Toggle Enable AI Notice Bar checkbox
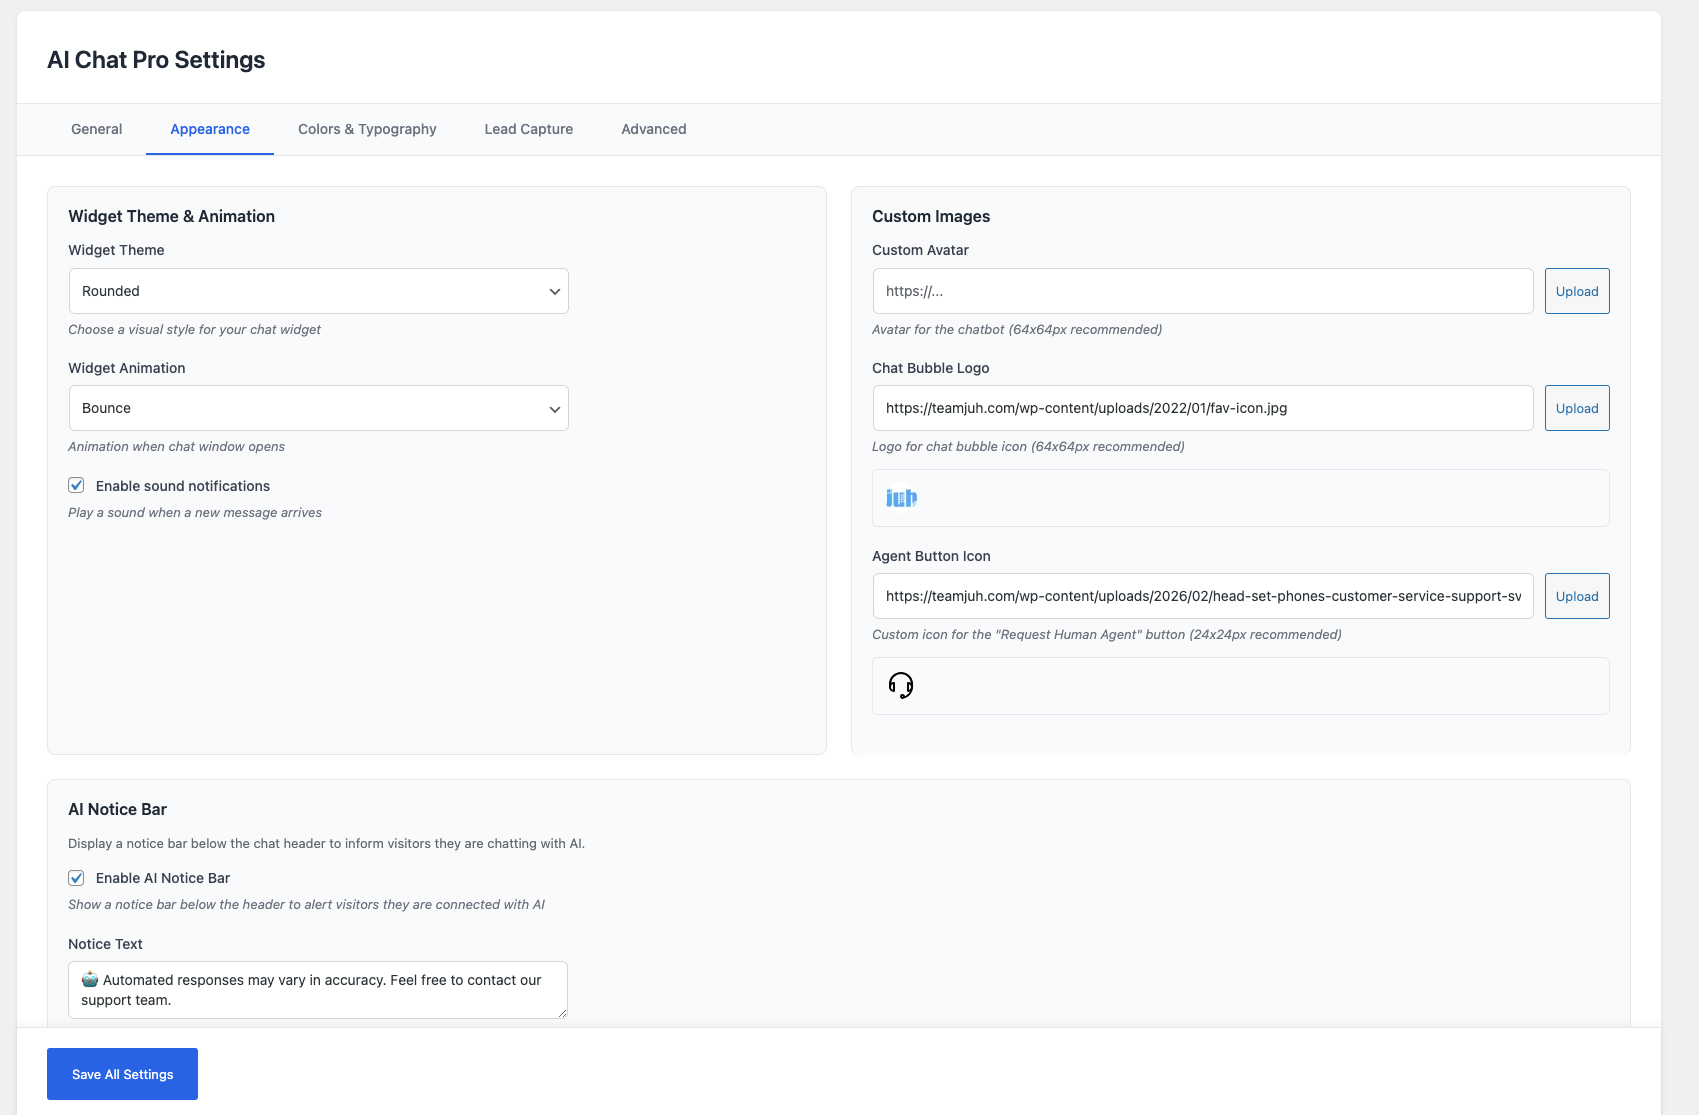 click(76, 877)
